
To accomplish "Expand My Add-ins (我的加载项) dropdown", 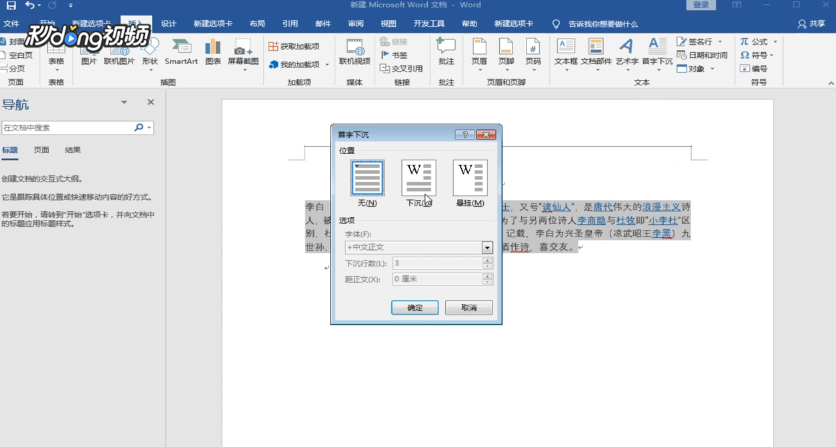I will [x=327, y=65].
